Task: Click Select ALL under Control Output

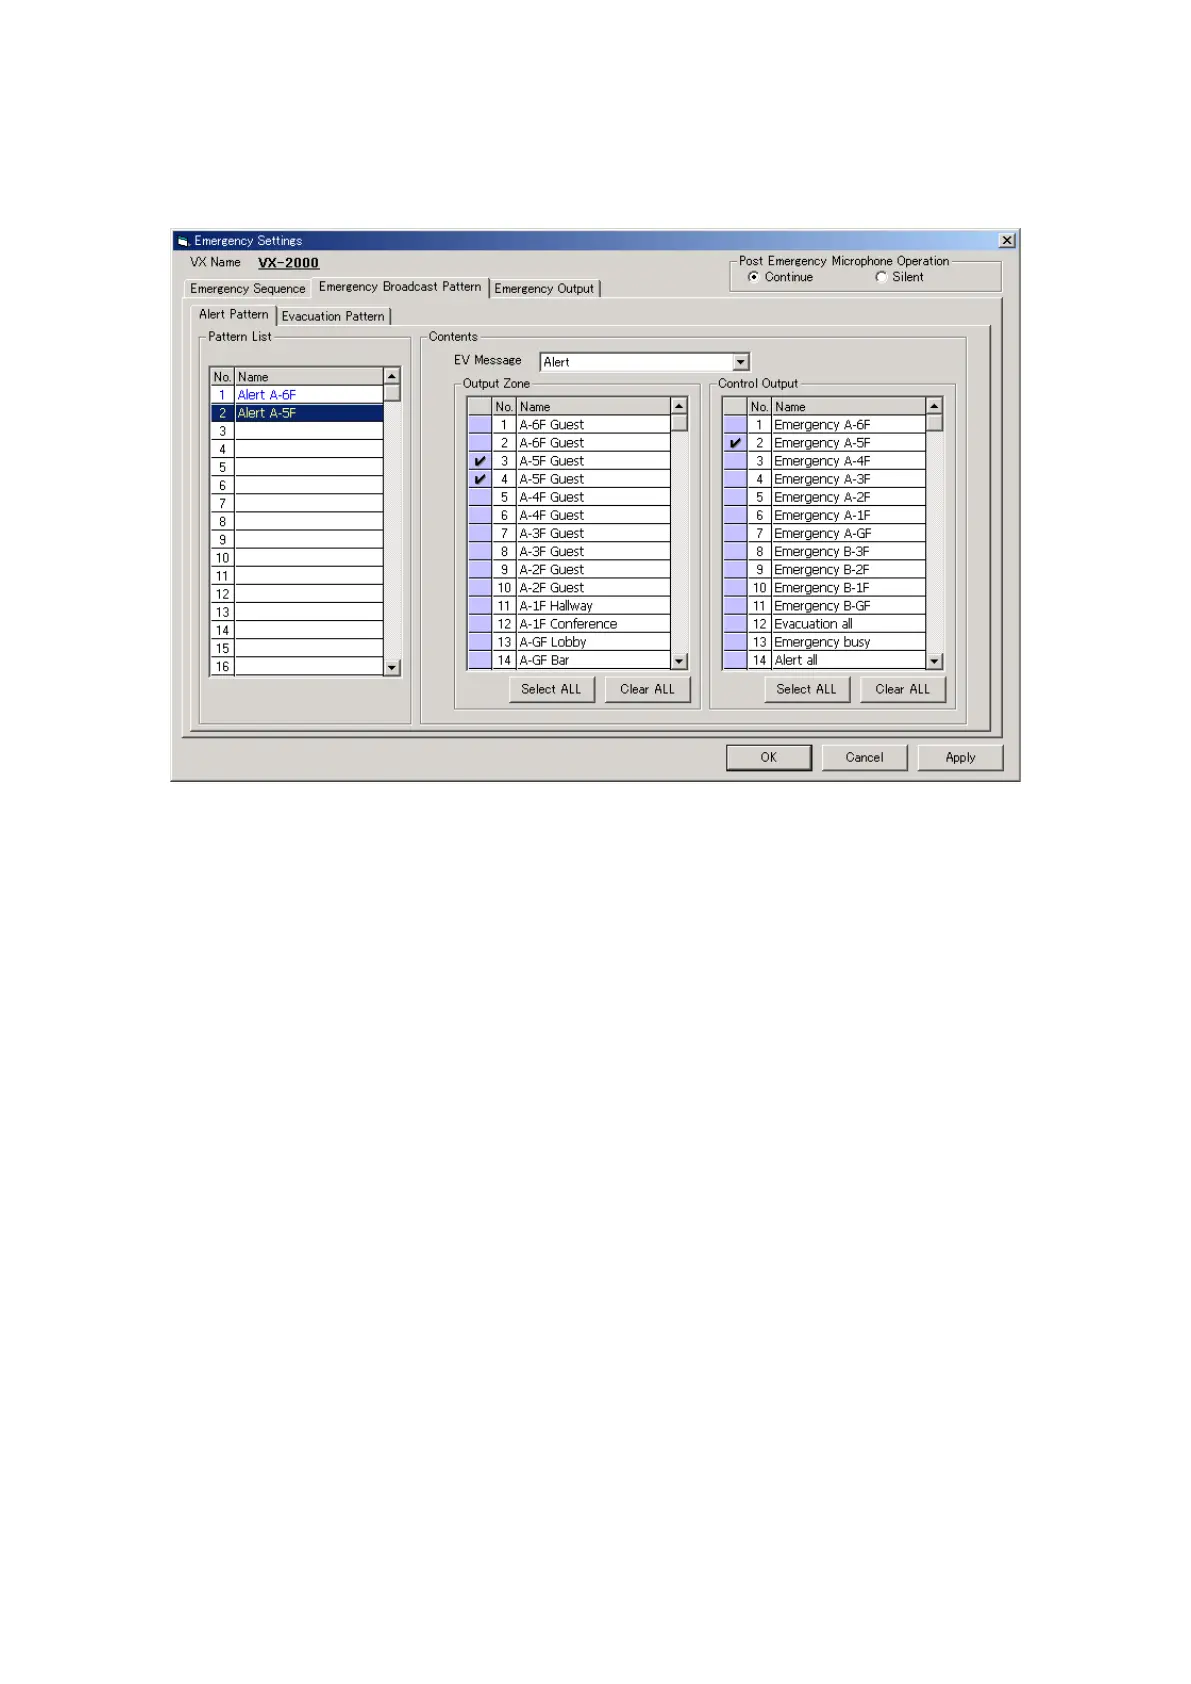Action: tap(806, 689)
